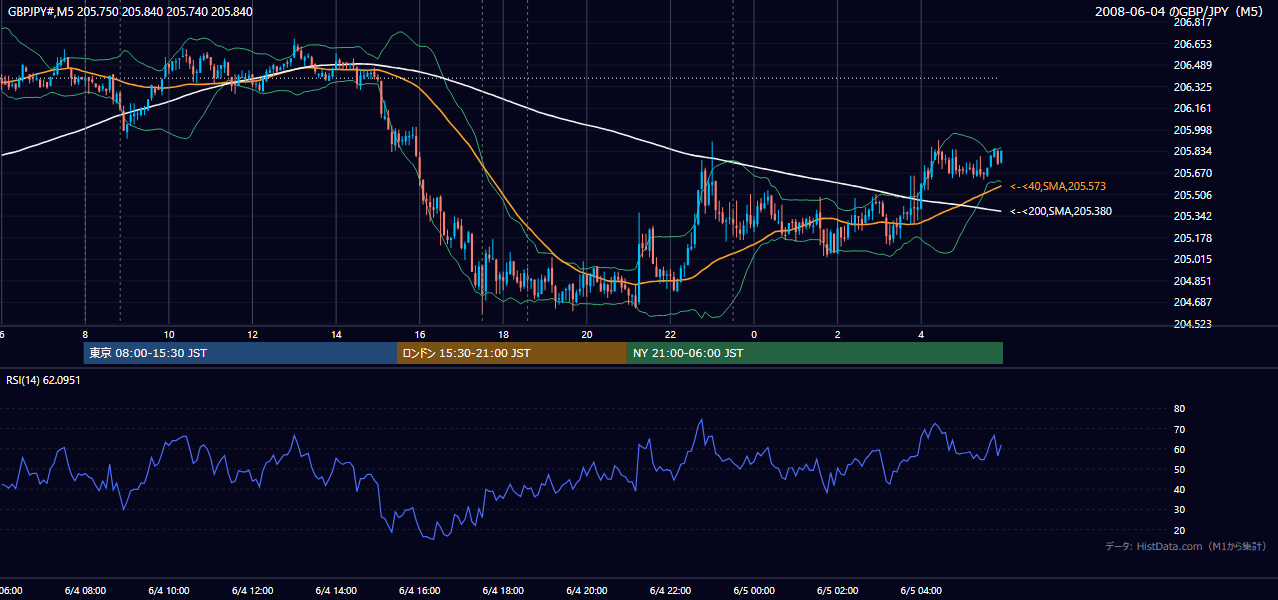Click the 2008-06-04 GBP/JPY (M5) title
The height and width of the screenshot is (600, 1278).
click(1179, 11)
